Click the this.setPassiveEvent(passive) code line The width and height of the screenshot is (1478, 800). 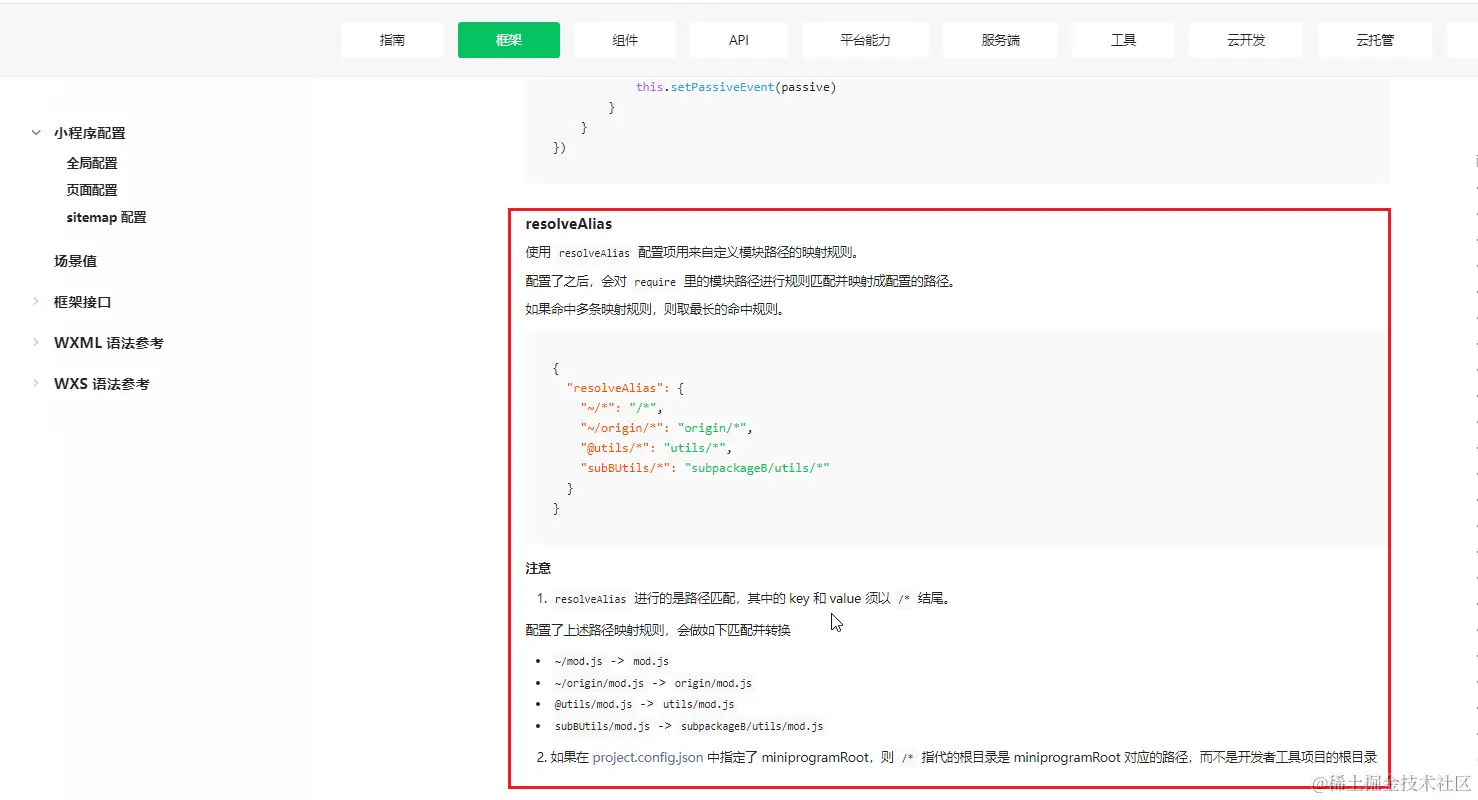(x=736, y=87)
